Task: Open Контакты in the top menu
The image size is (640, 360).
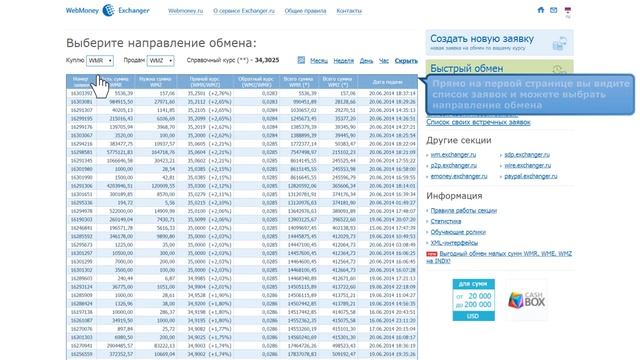Action: point(349,11)
